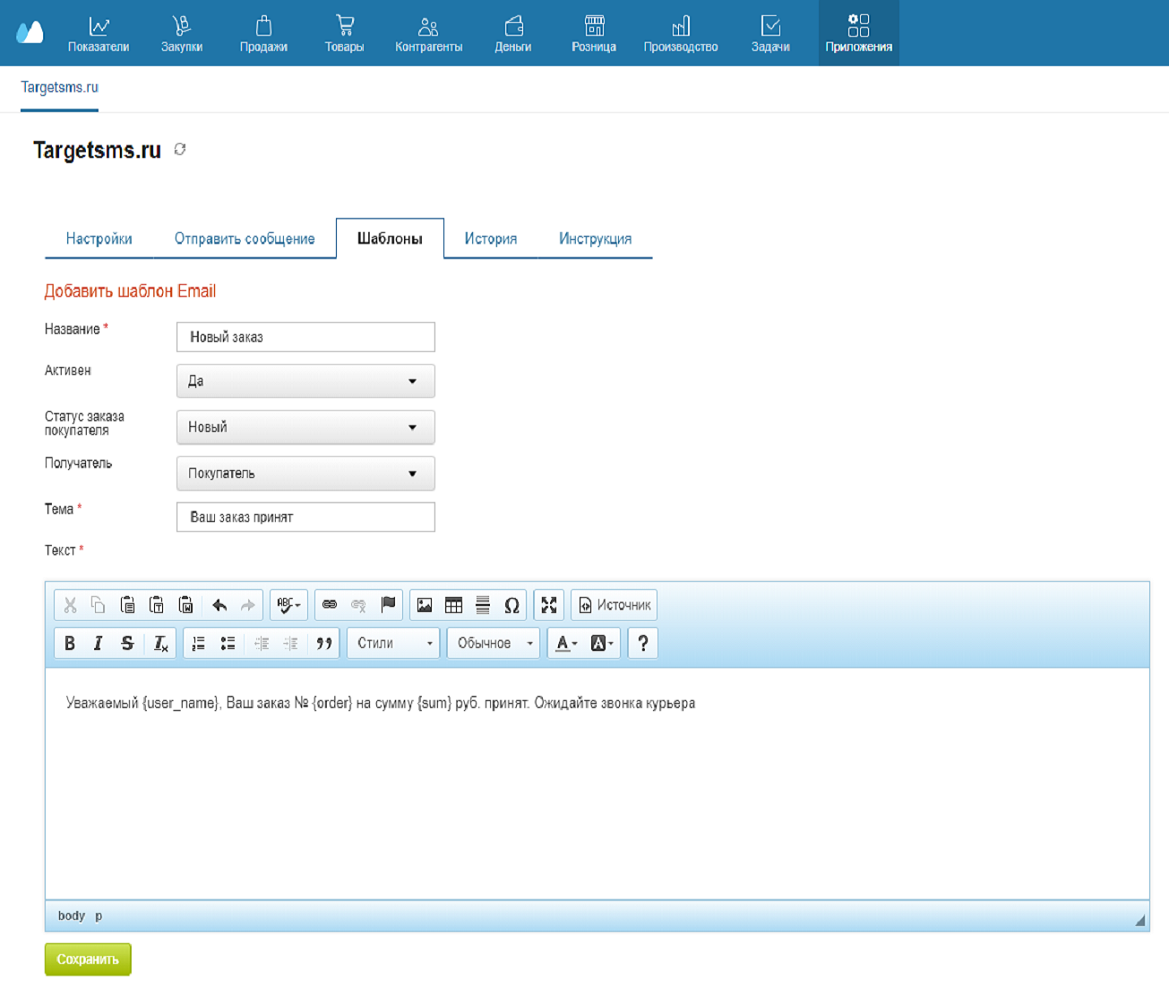
Task: Toggle block quote formatting
Action: coord(324,642)
